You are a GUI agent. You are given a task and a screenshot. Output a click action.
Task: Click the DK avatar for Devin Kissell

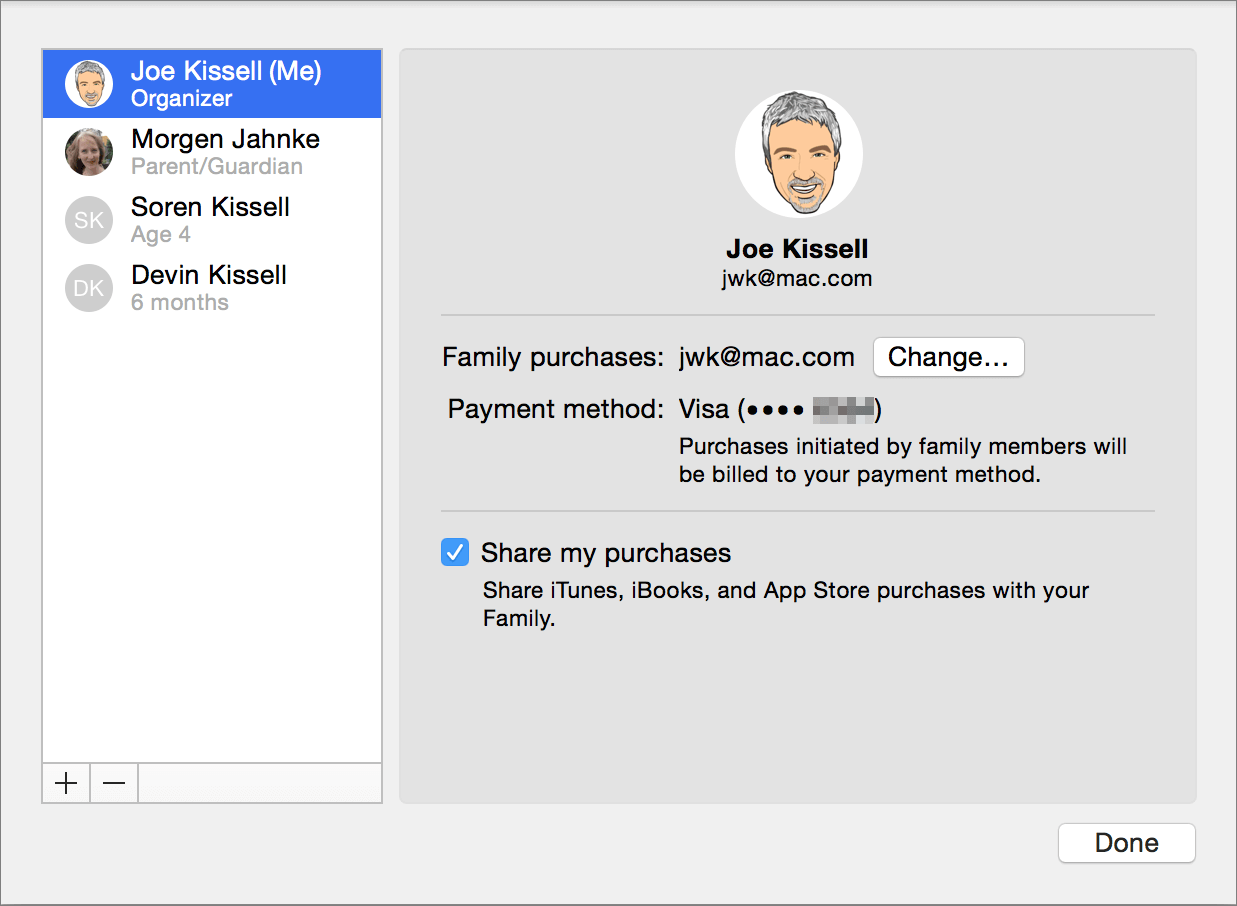pyautogui.click(x=88, y=287)
